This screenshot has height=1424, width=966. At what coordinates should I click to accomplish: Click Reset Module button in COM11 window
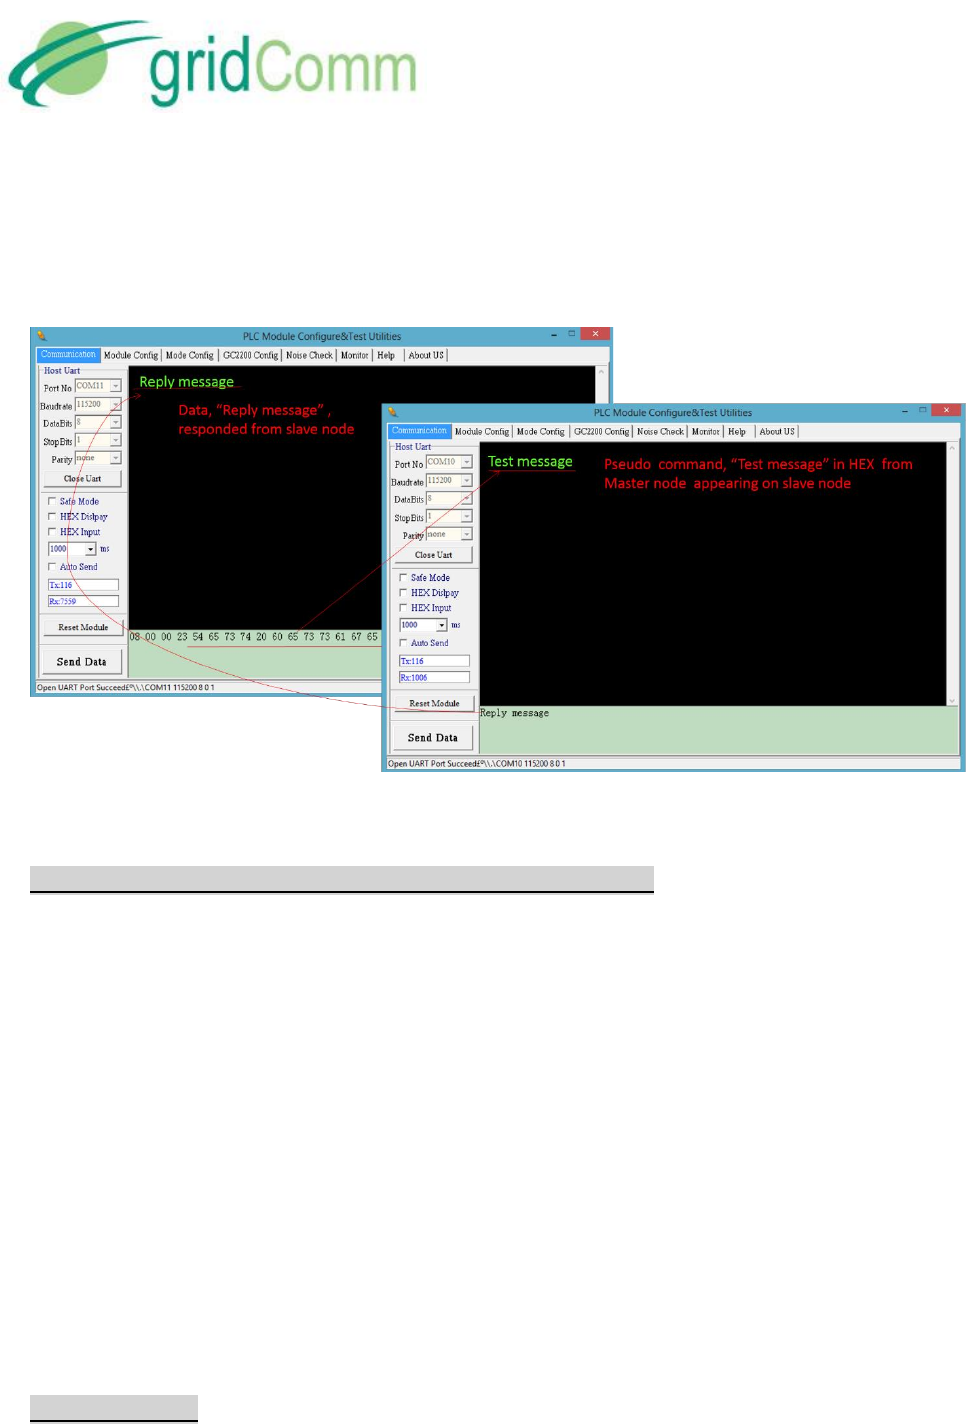[83, 628]
